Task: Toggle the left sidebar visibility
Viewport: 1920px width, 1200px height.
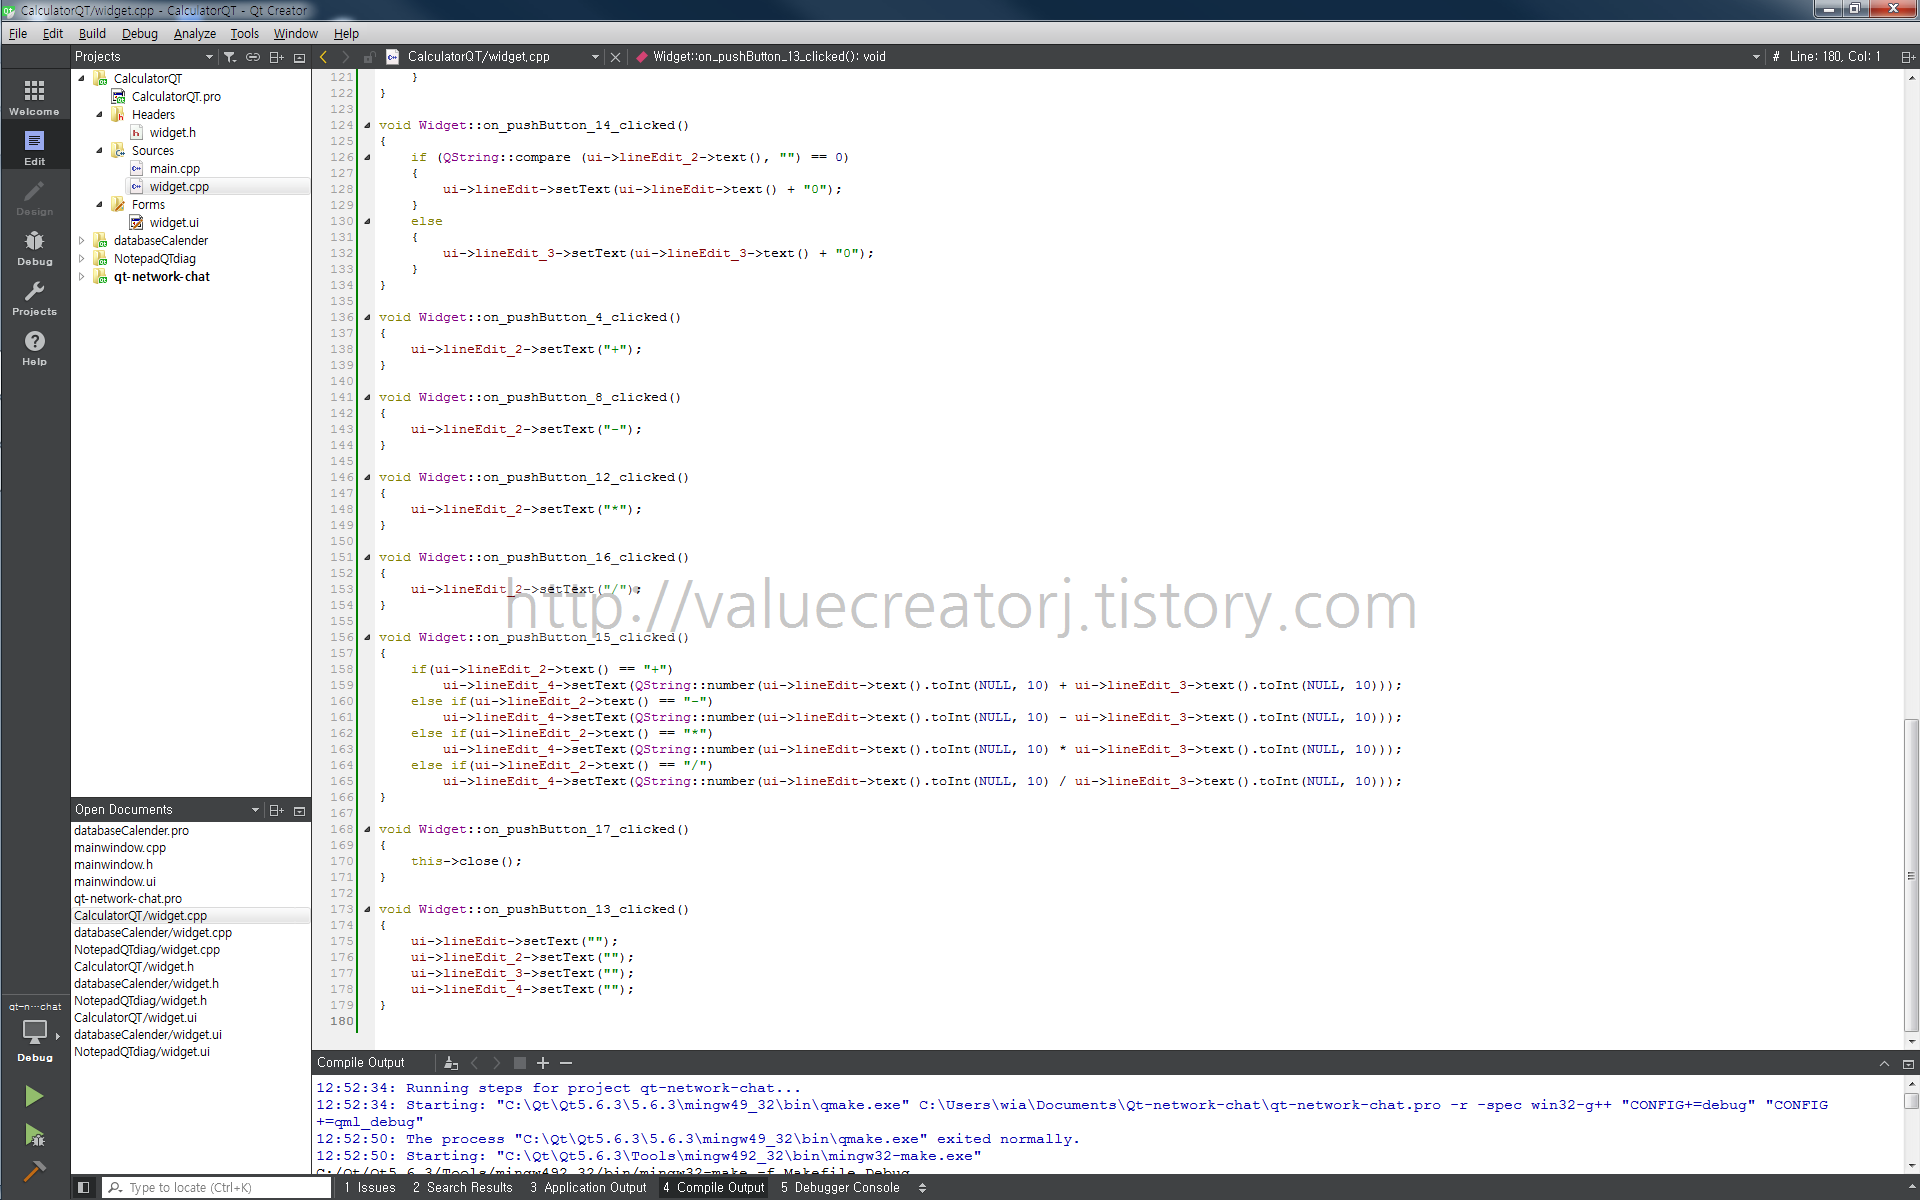Action: click(x=84, y=1187)
